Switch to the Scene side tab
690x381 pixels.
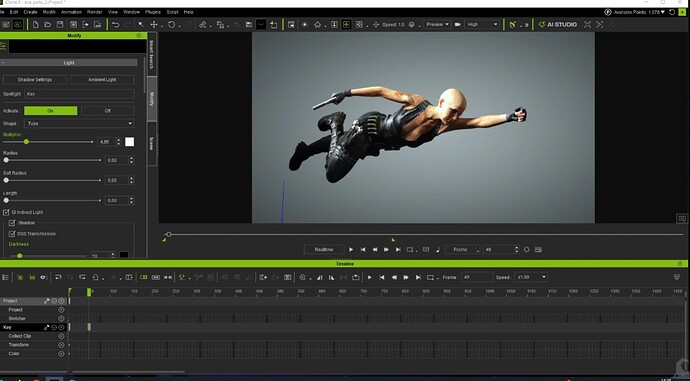[x=151, y=143]
